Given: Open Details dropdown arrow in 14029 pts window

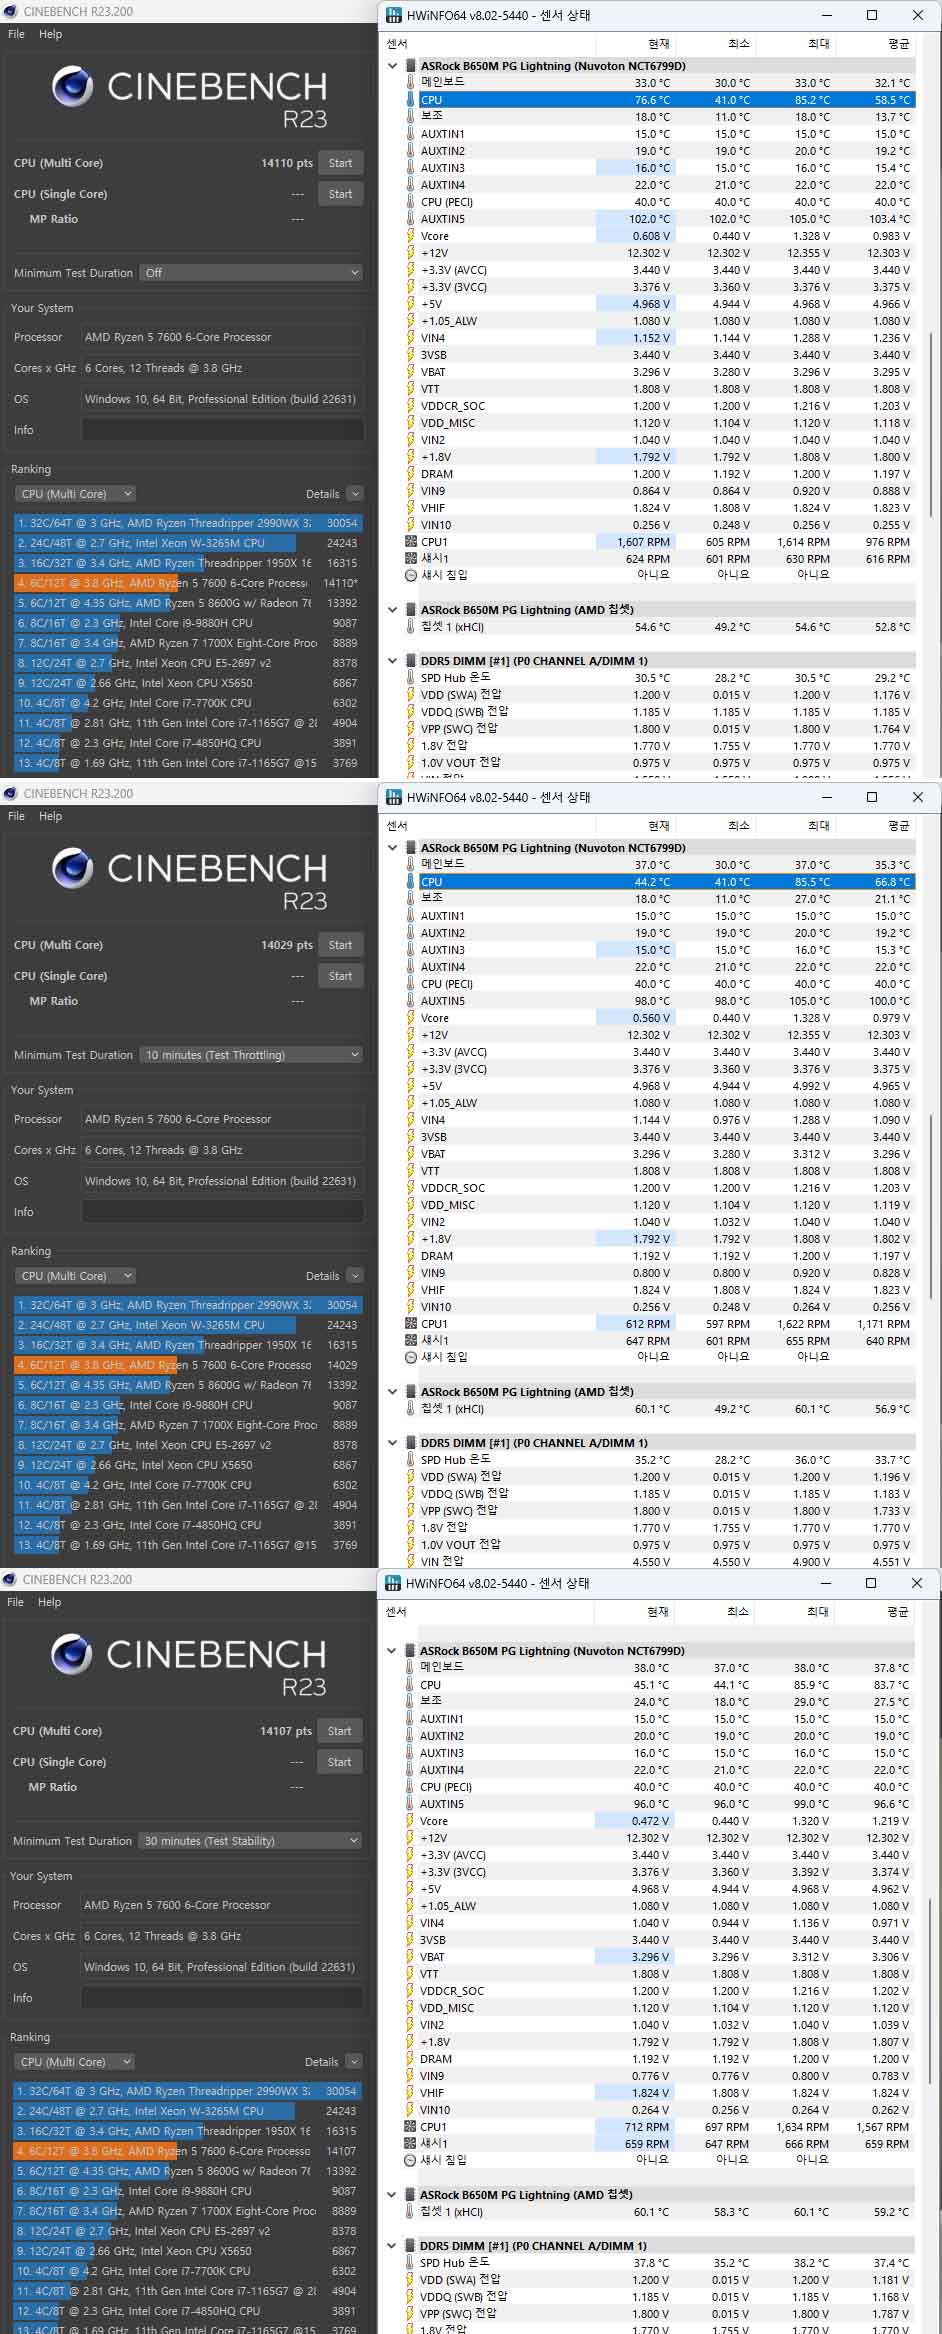Looking at the screenshot, I should point(355,1276).
